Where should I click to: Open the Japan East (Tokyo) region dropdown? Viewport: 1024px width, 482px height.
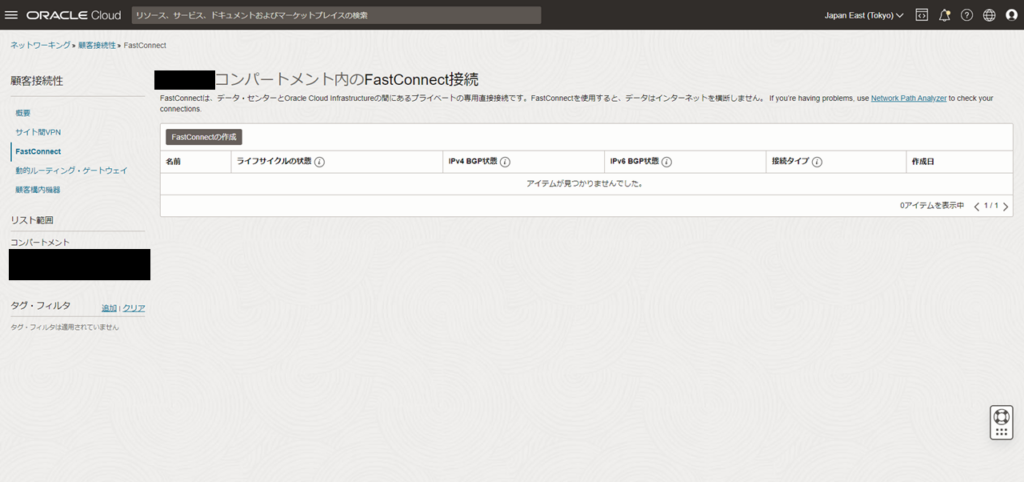(864, 15)
